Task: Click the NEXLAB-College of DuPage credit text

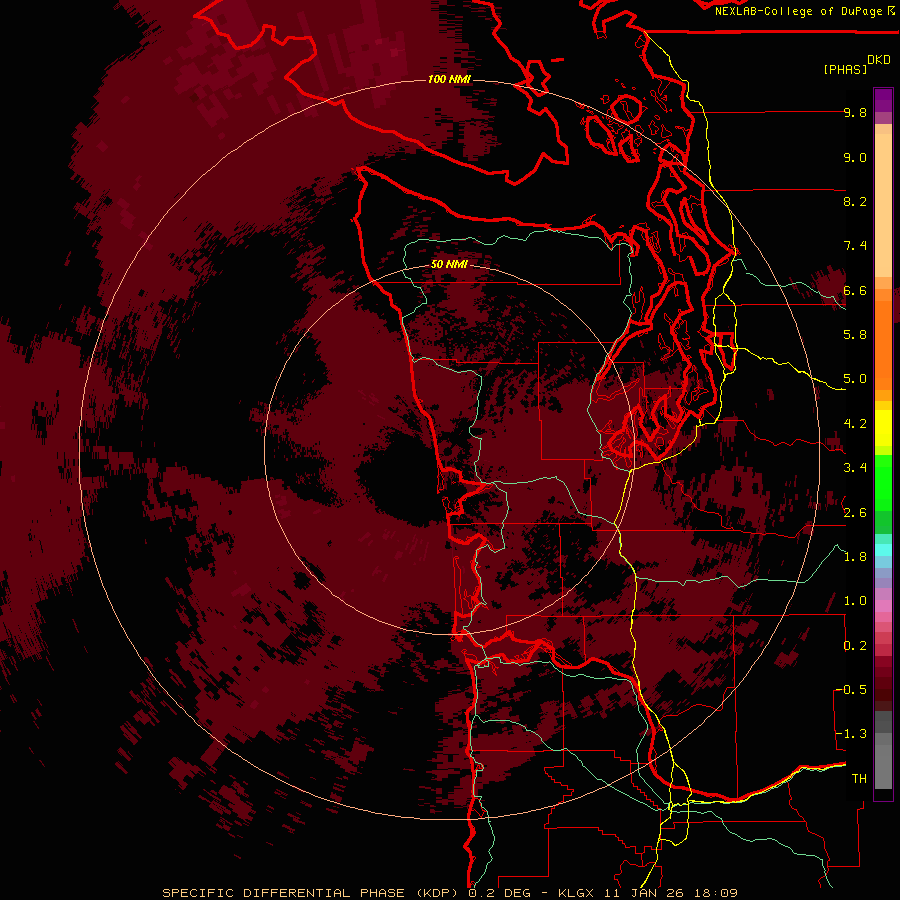Action: coord(801,11)
